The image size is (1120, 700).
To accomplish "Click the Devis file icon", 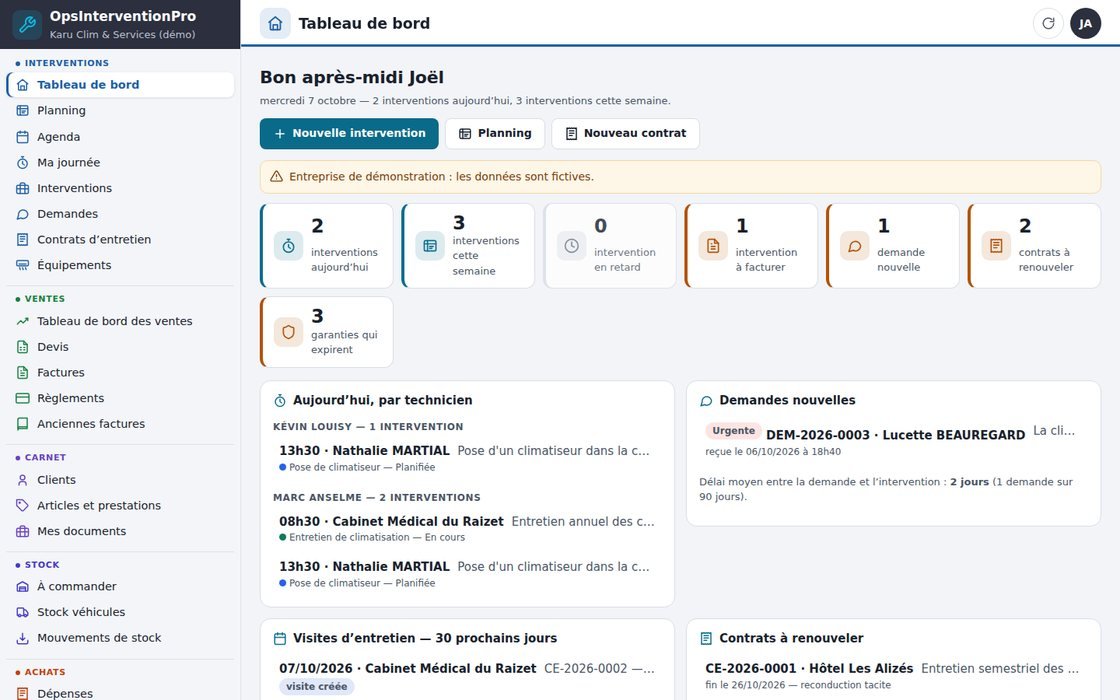I will pyautogui.click(x=23, y=346).
